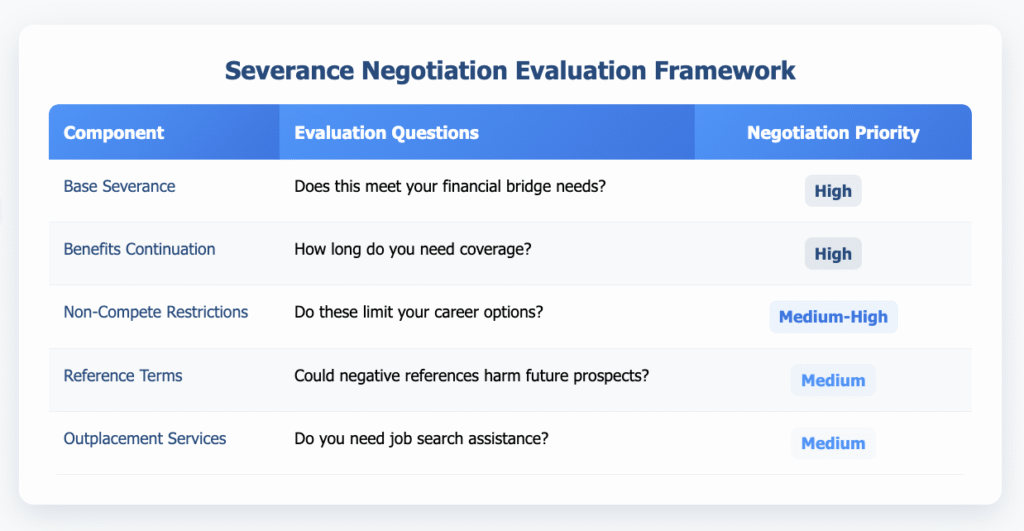1024x531 pixels.
Task: Click the Component column header
Action: 114,133
